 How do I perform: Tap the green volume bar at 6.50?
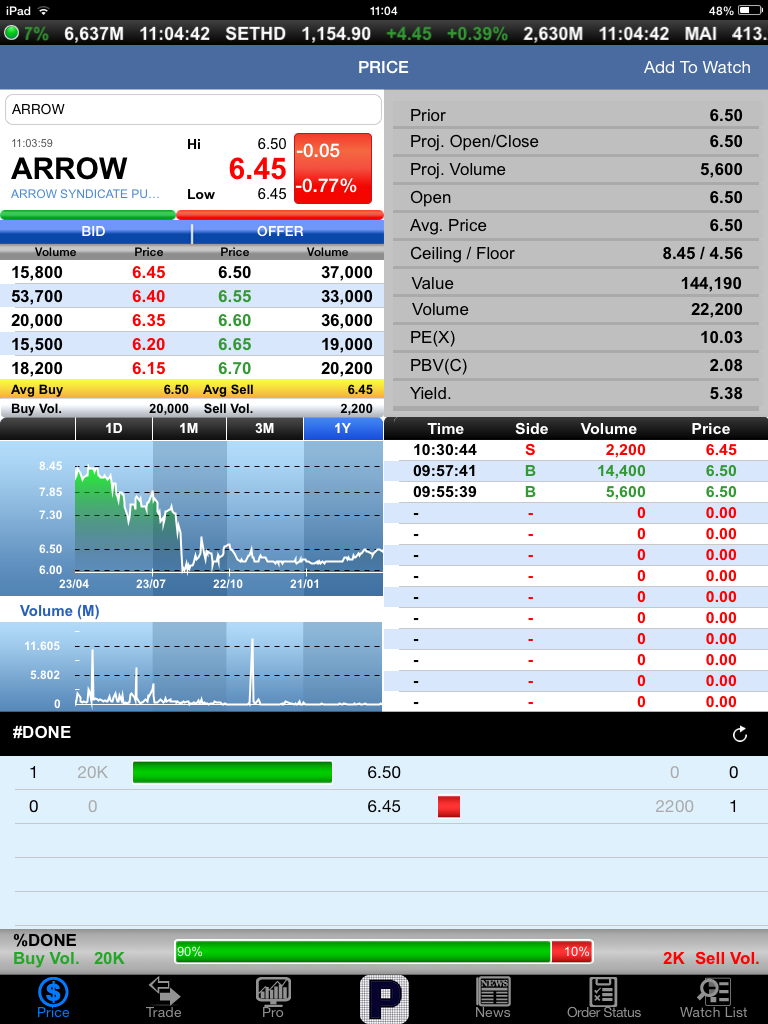coord(232,772)
